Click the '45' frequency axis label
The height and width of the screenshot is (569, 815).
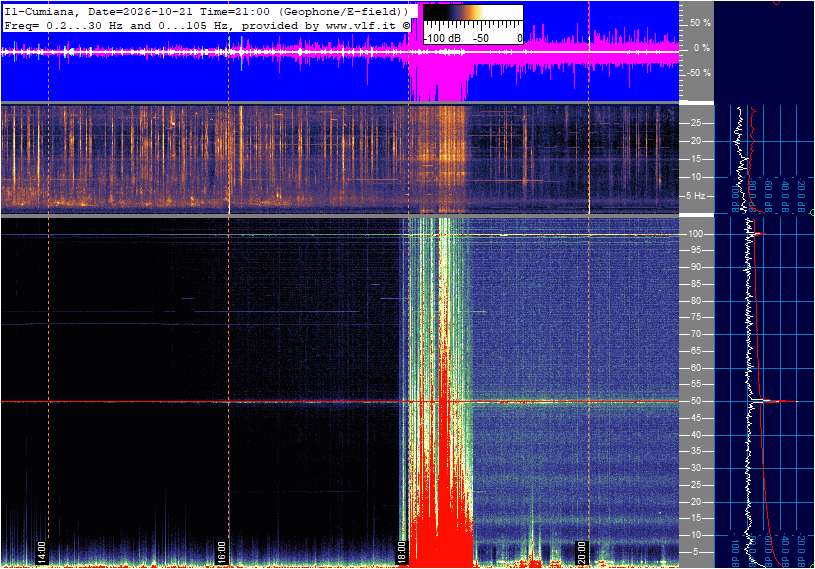coord(695,418)
